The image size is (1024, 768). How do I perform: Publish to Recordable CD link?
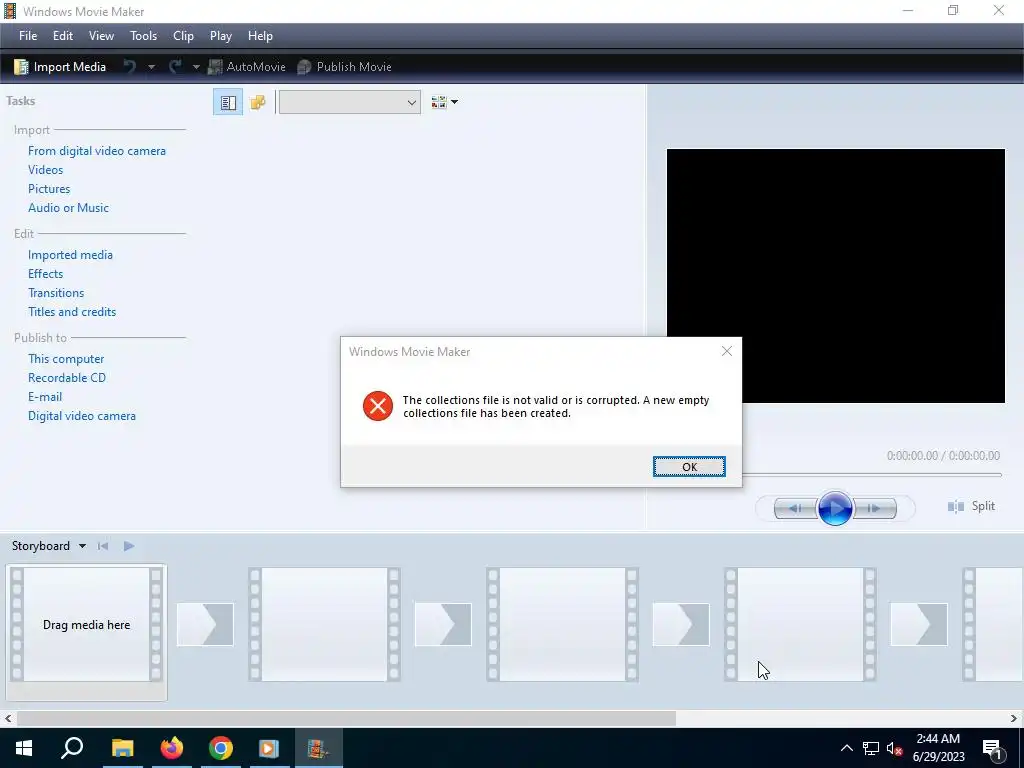point(67,377)
